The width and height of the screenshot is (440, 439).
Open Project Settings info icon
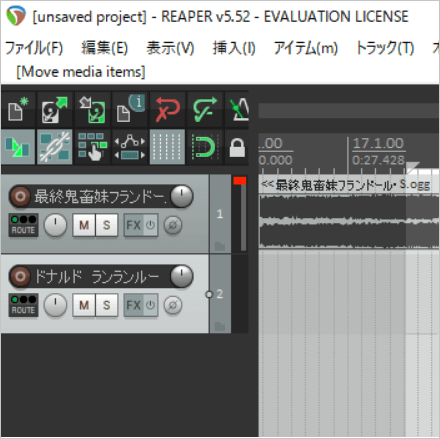(130, 110)
